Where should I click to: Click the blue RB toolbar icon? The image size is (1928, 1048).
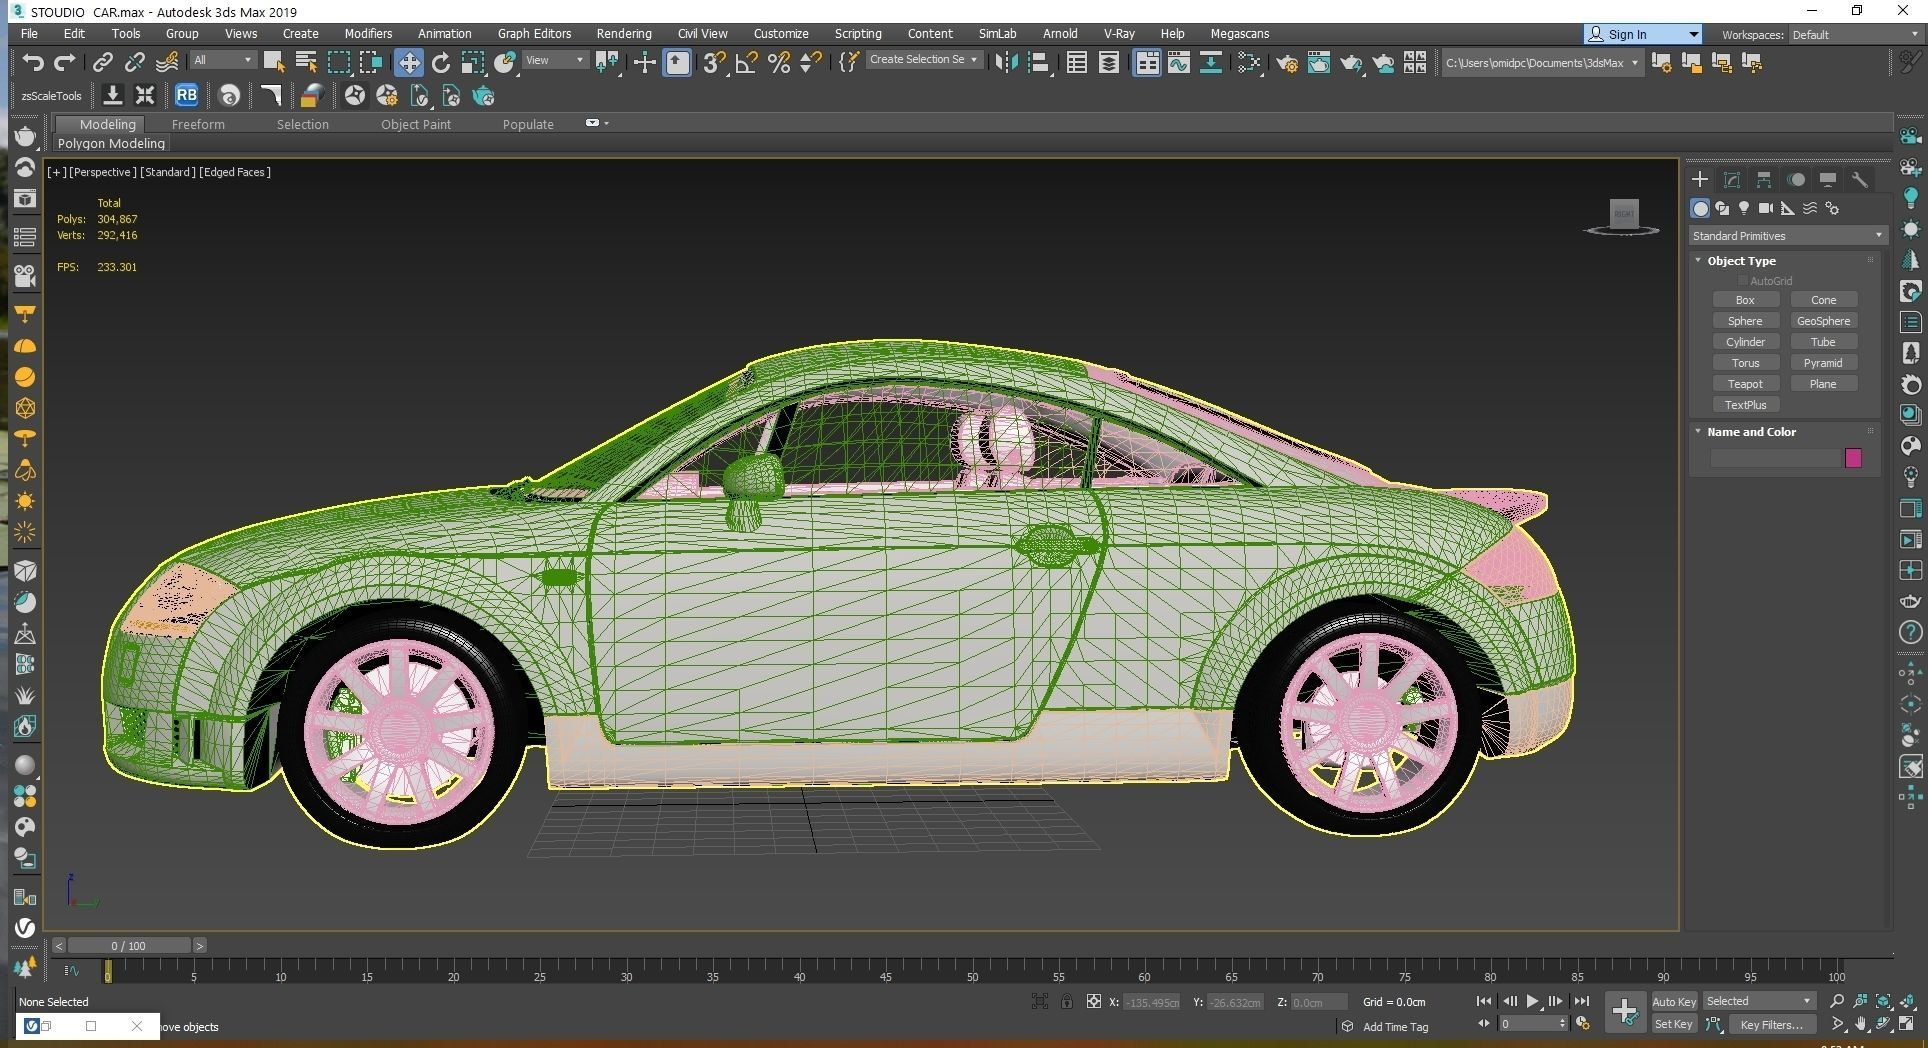[186, 95]
